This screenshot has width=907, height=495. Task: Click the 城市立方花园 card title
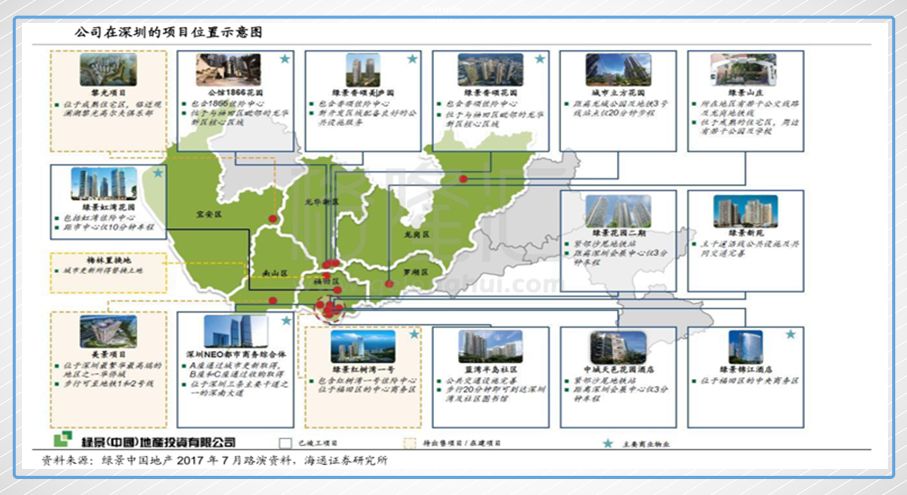[x=618, y=93]
